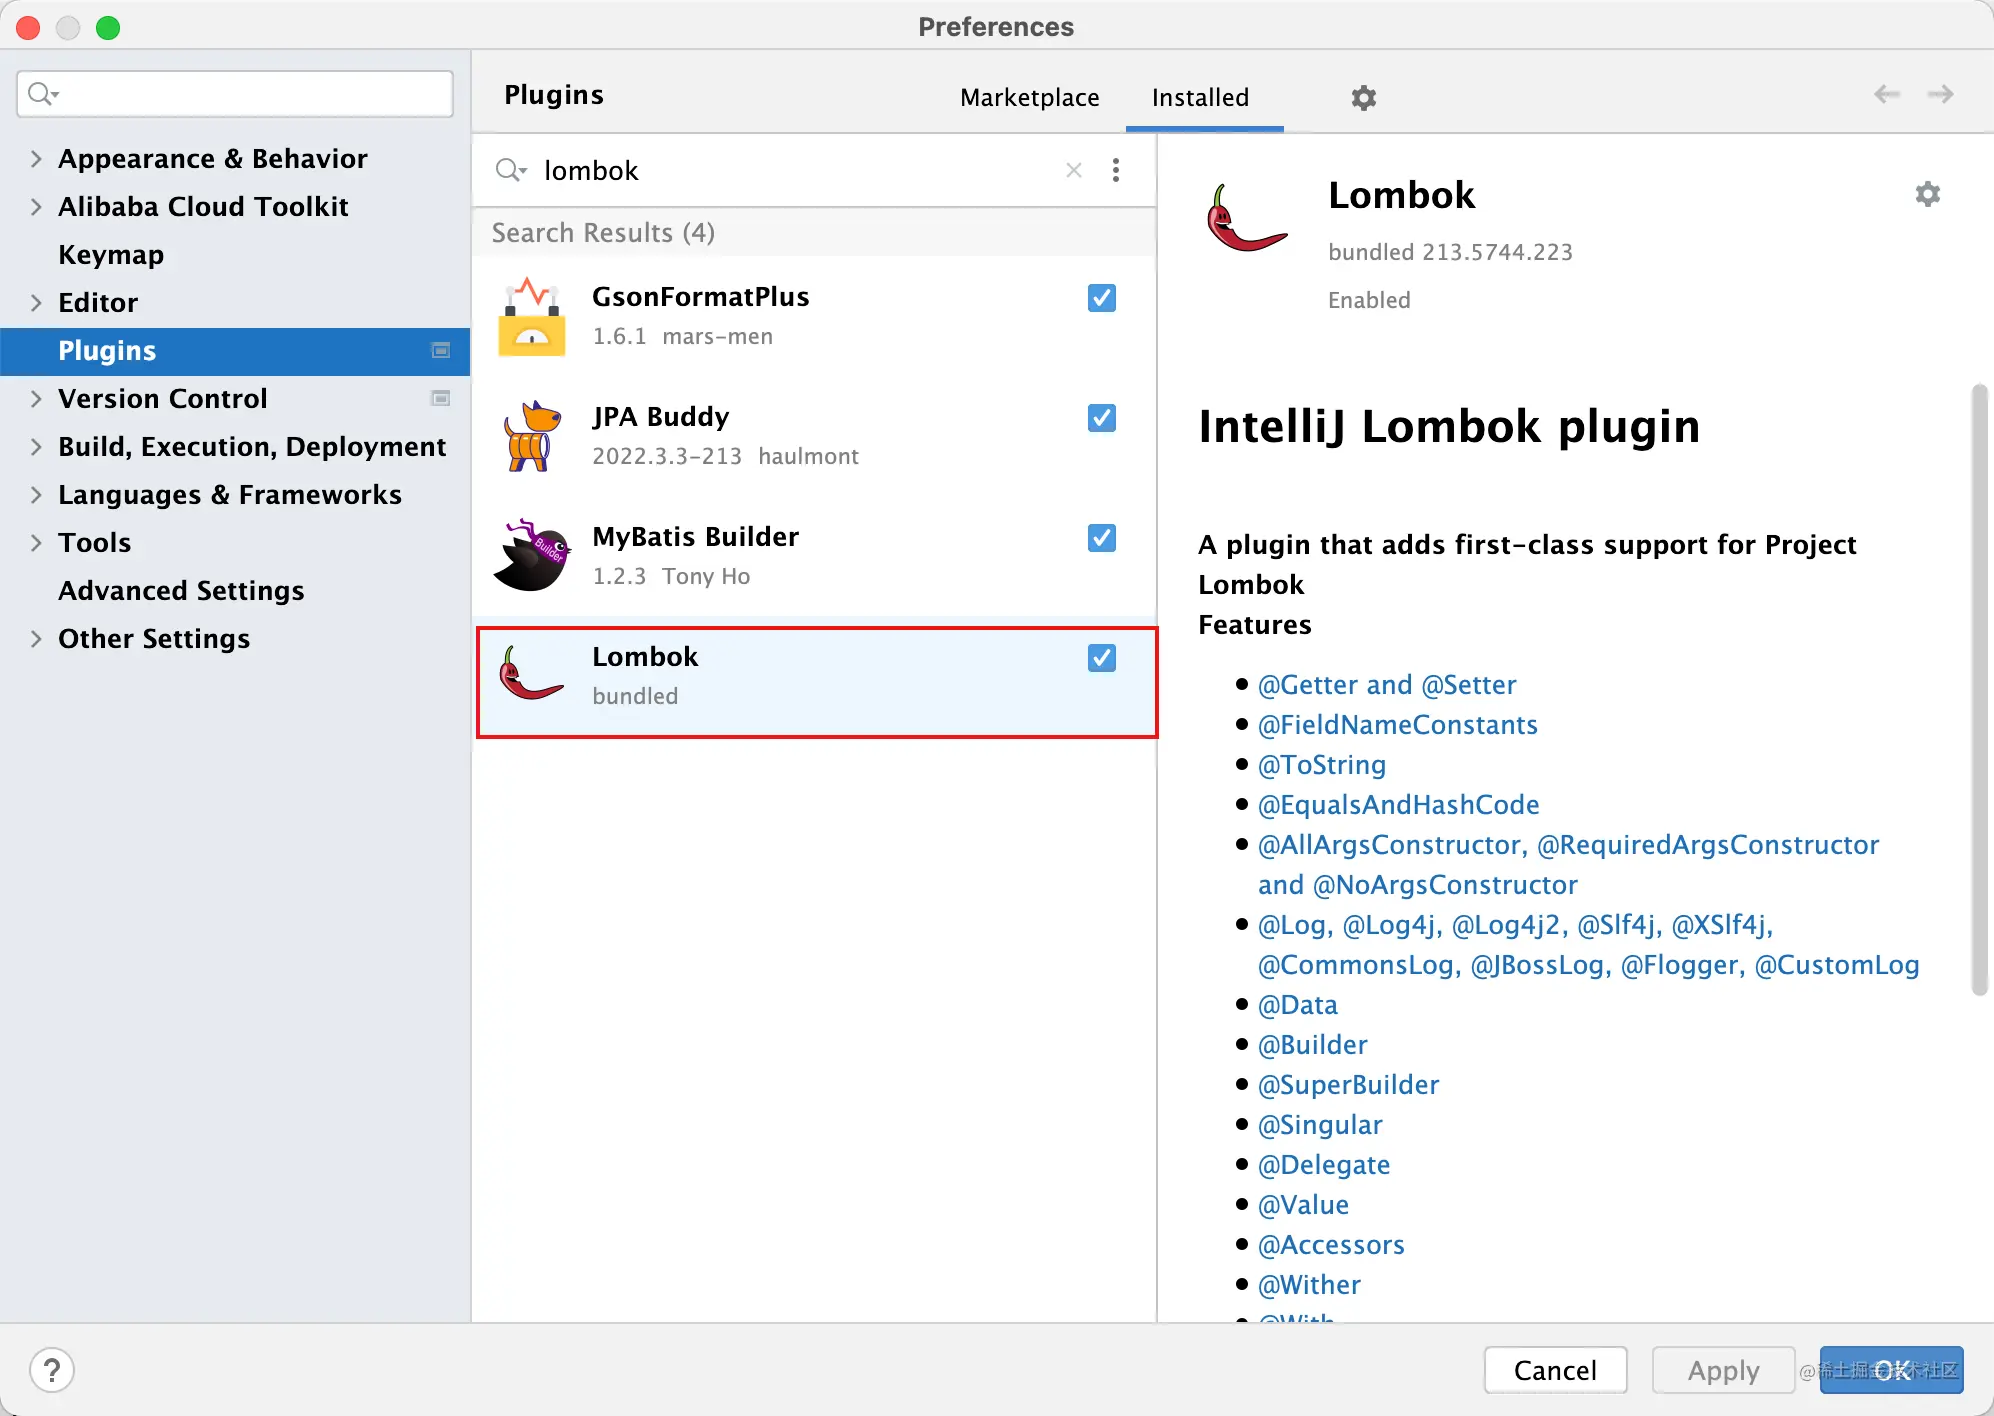Switch to the Marketplace tab
Screen dimensions: 1994x1416
coord(1029,97)
